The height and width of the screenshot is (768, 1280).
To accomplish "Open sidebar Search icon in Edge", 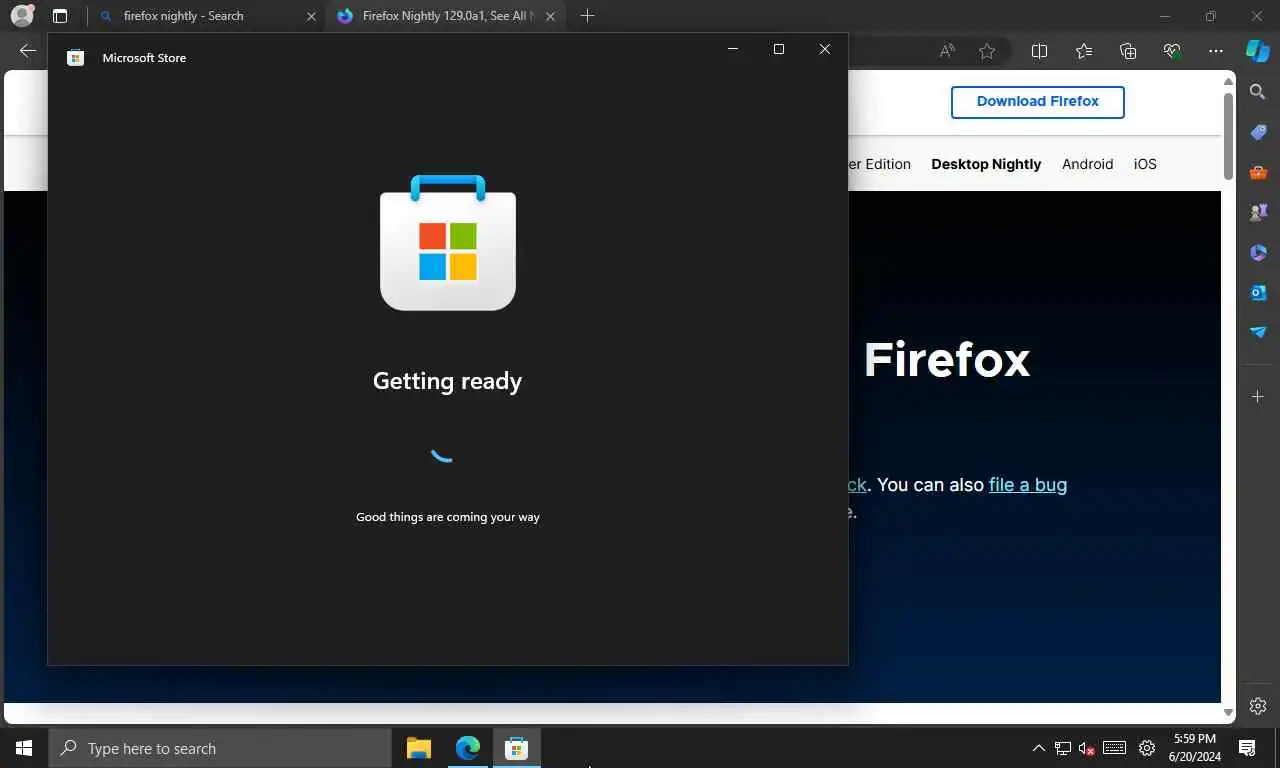I will point(1258,92).
